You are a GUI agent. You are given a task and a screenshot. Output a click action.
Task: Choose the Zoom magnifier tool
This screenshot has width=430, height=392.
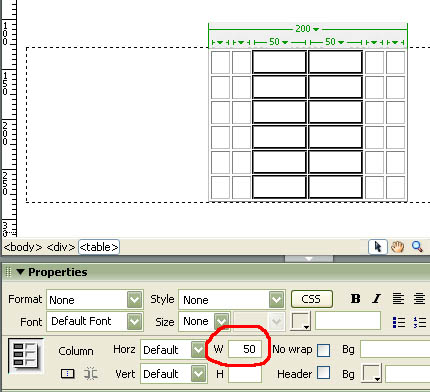(417, 247)
